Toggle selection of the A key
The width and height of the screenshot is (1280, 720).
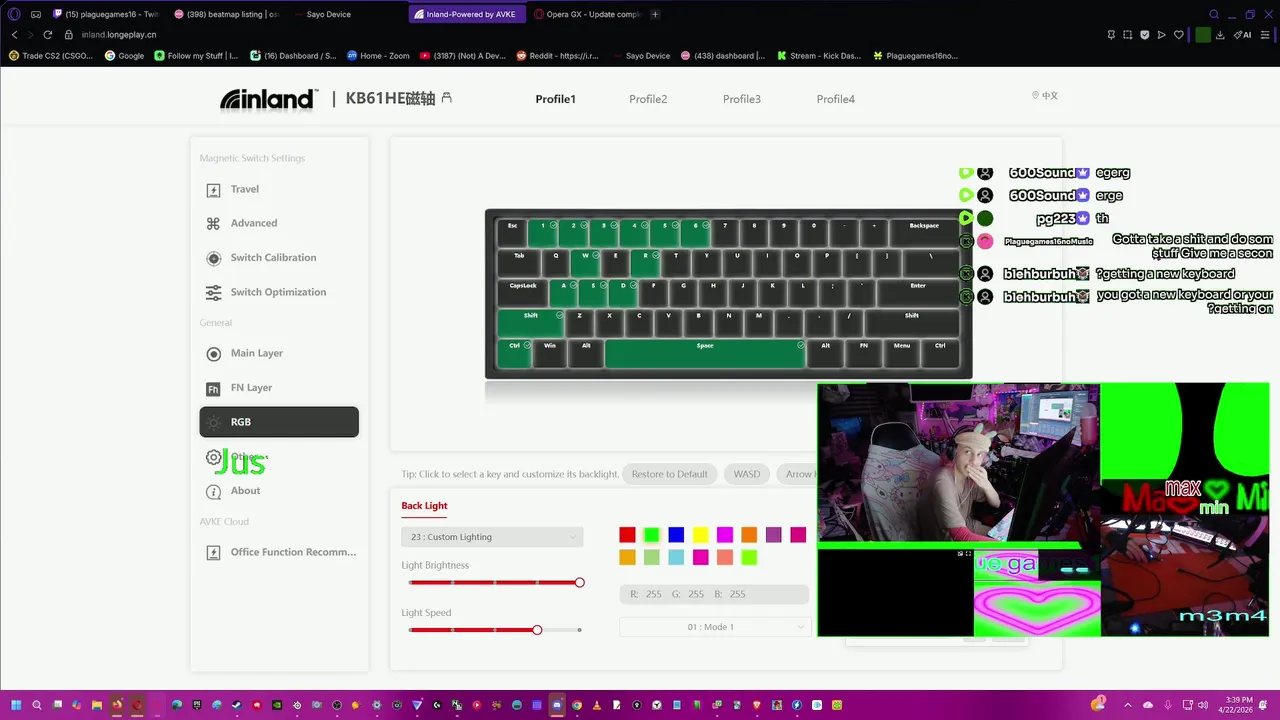[x=564, y=292]
